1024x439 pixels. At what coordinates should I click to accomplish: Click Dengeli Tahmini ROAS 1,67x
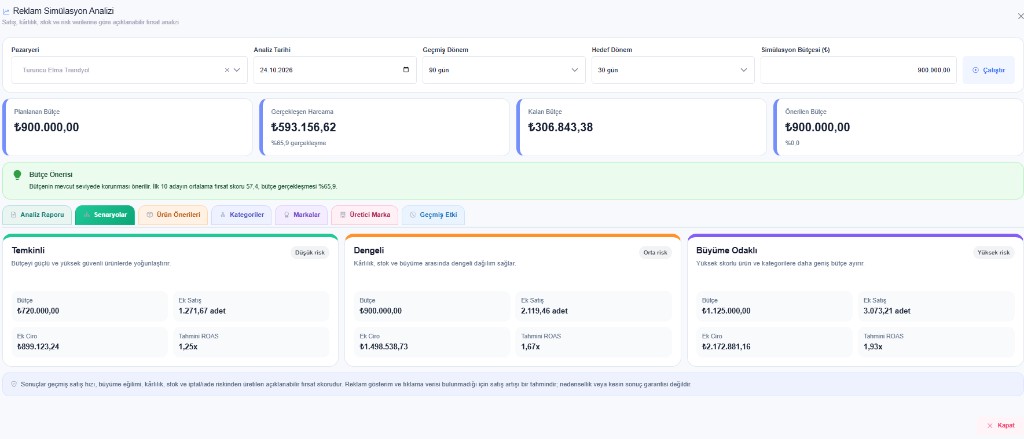(x=530, y=347)
